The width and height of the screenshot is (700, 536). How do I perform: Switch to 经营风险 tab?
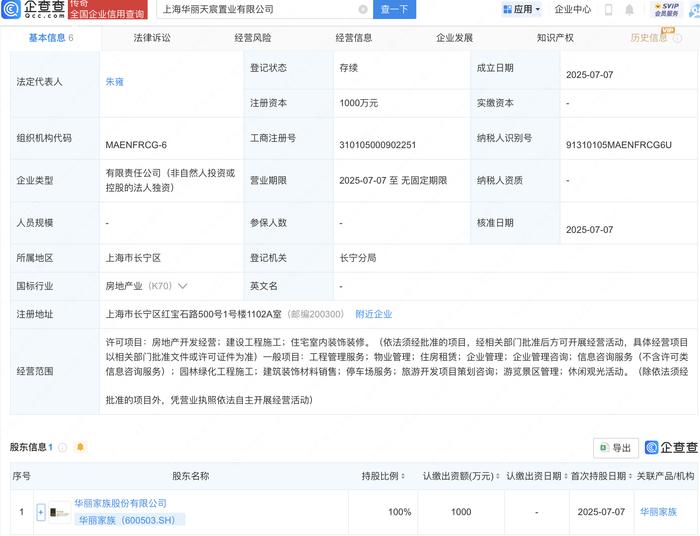click(253, 38)
